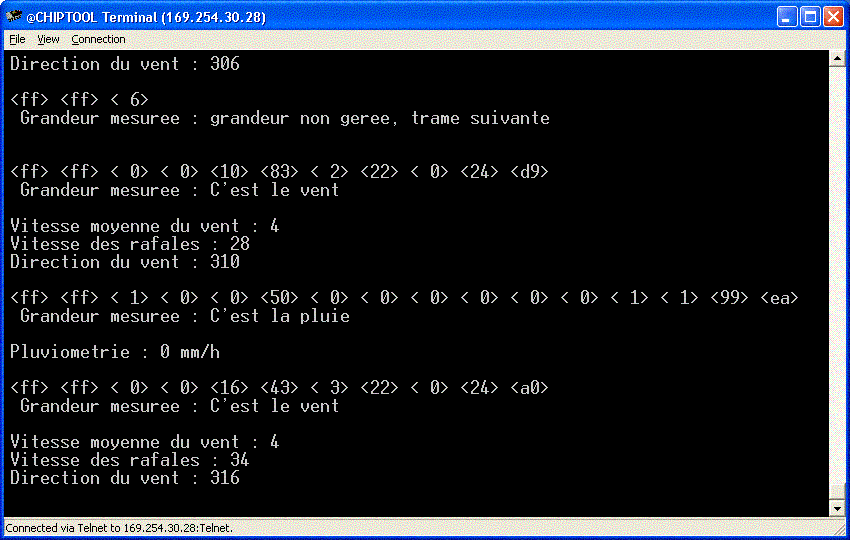
Task: Open the Connection menu
Action: [x=98, y=40]
